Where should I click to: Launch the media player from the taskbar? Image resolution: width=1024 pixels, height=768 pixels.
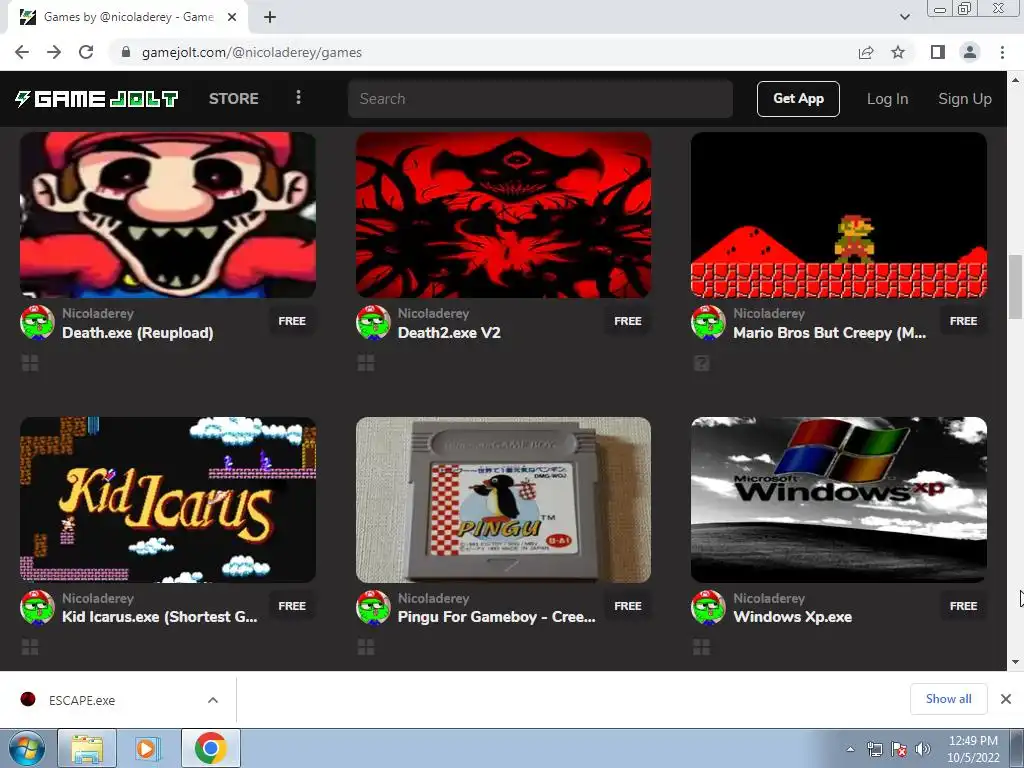[147, 748]
